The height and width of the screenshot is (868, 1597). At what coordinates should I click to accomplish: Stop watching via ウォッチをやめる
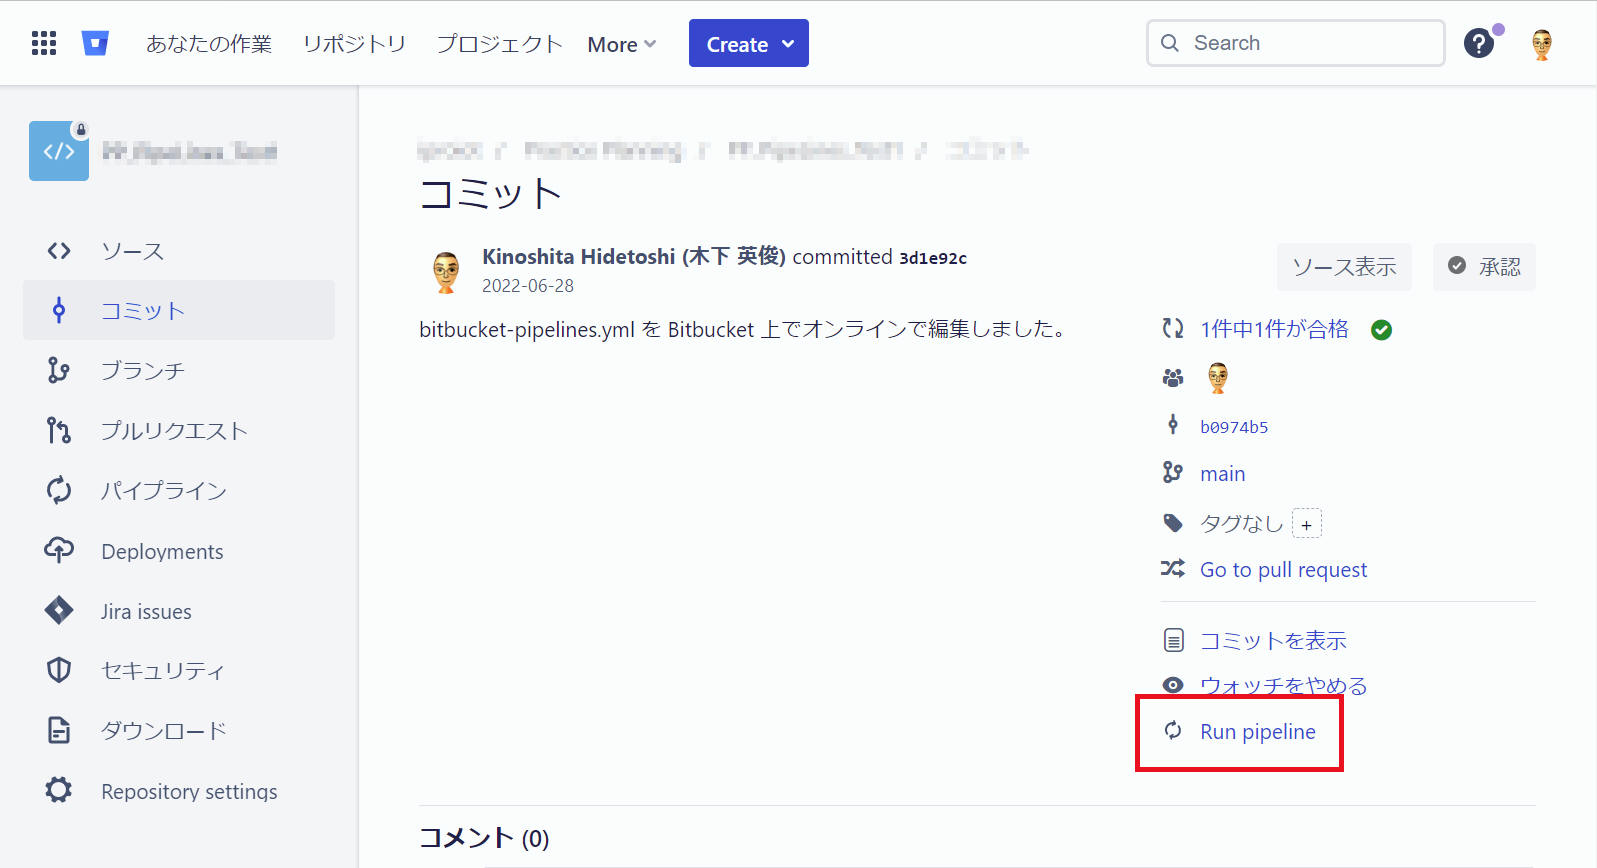pos(1283,685)
